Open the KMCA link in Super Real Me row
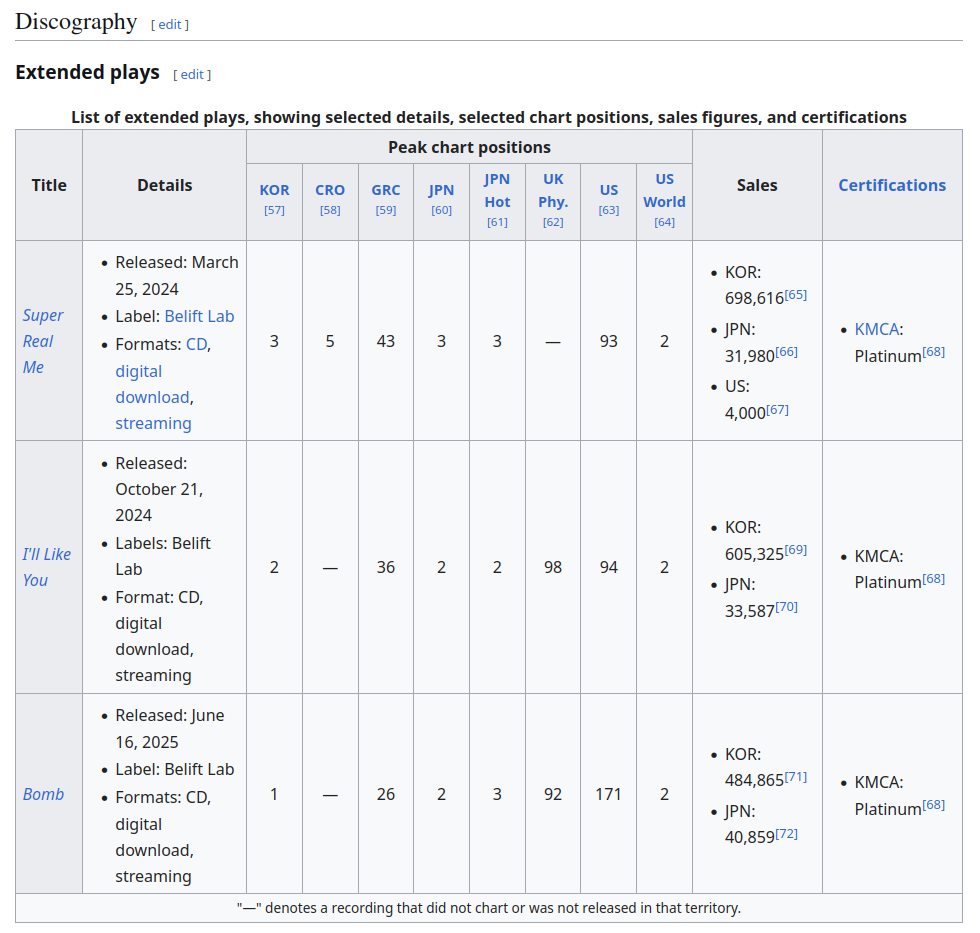Screen dimensions: 980x933 (876, 329)
